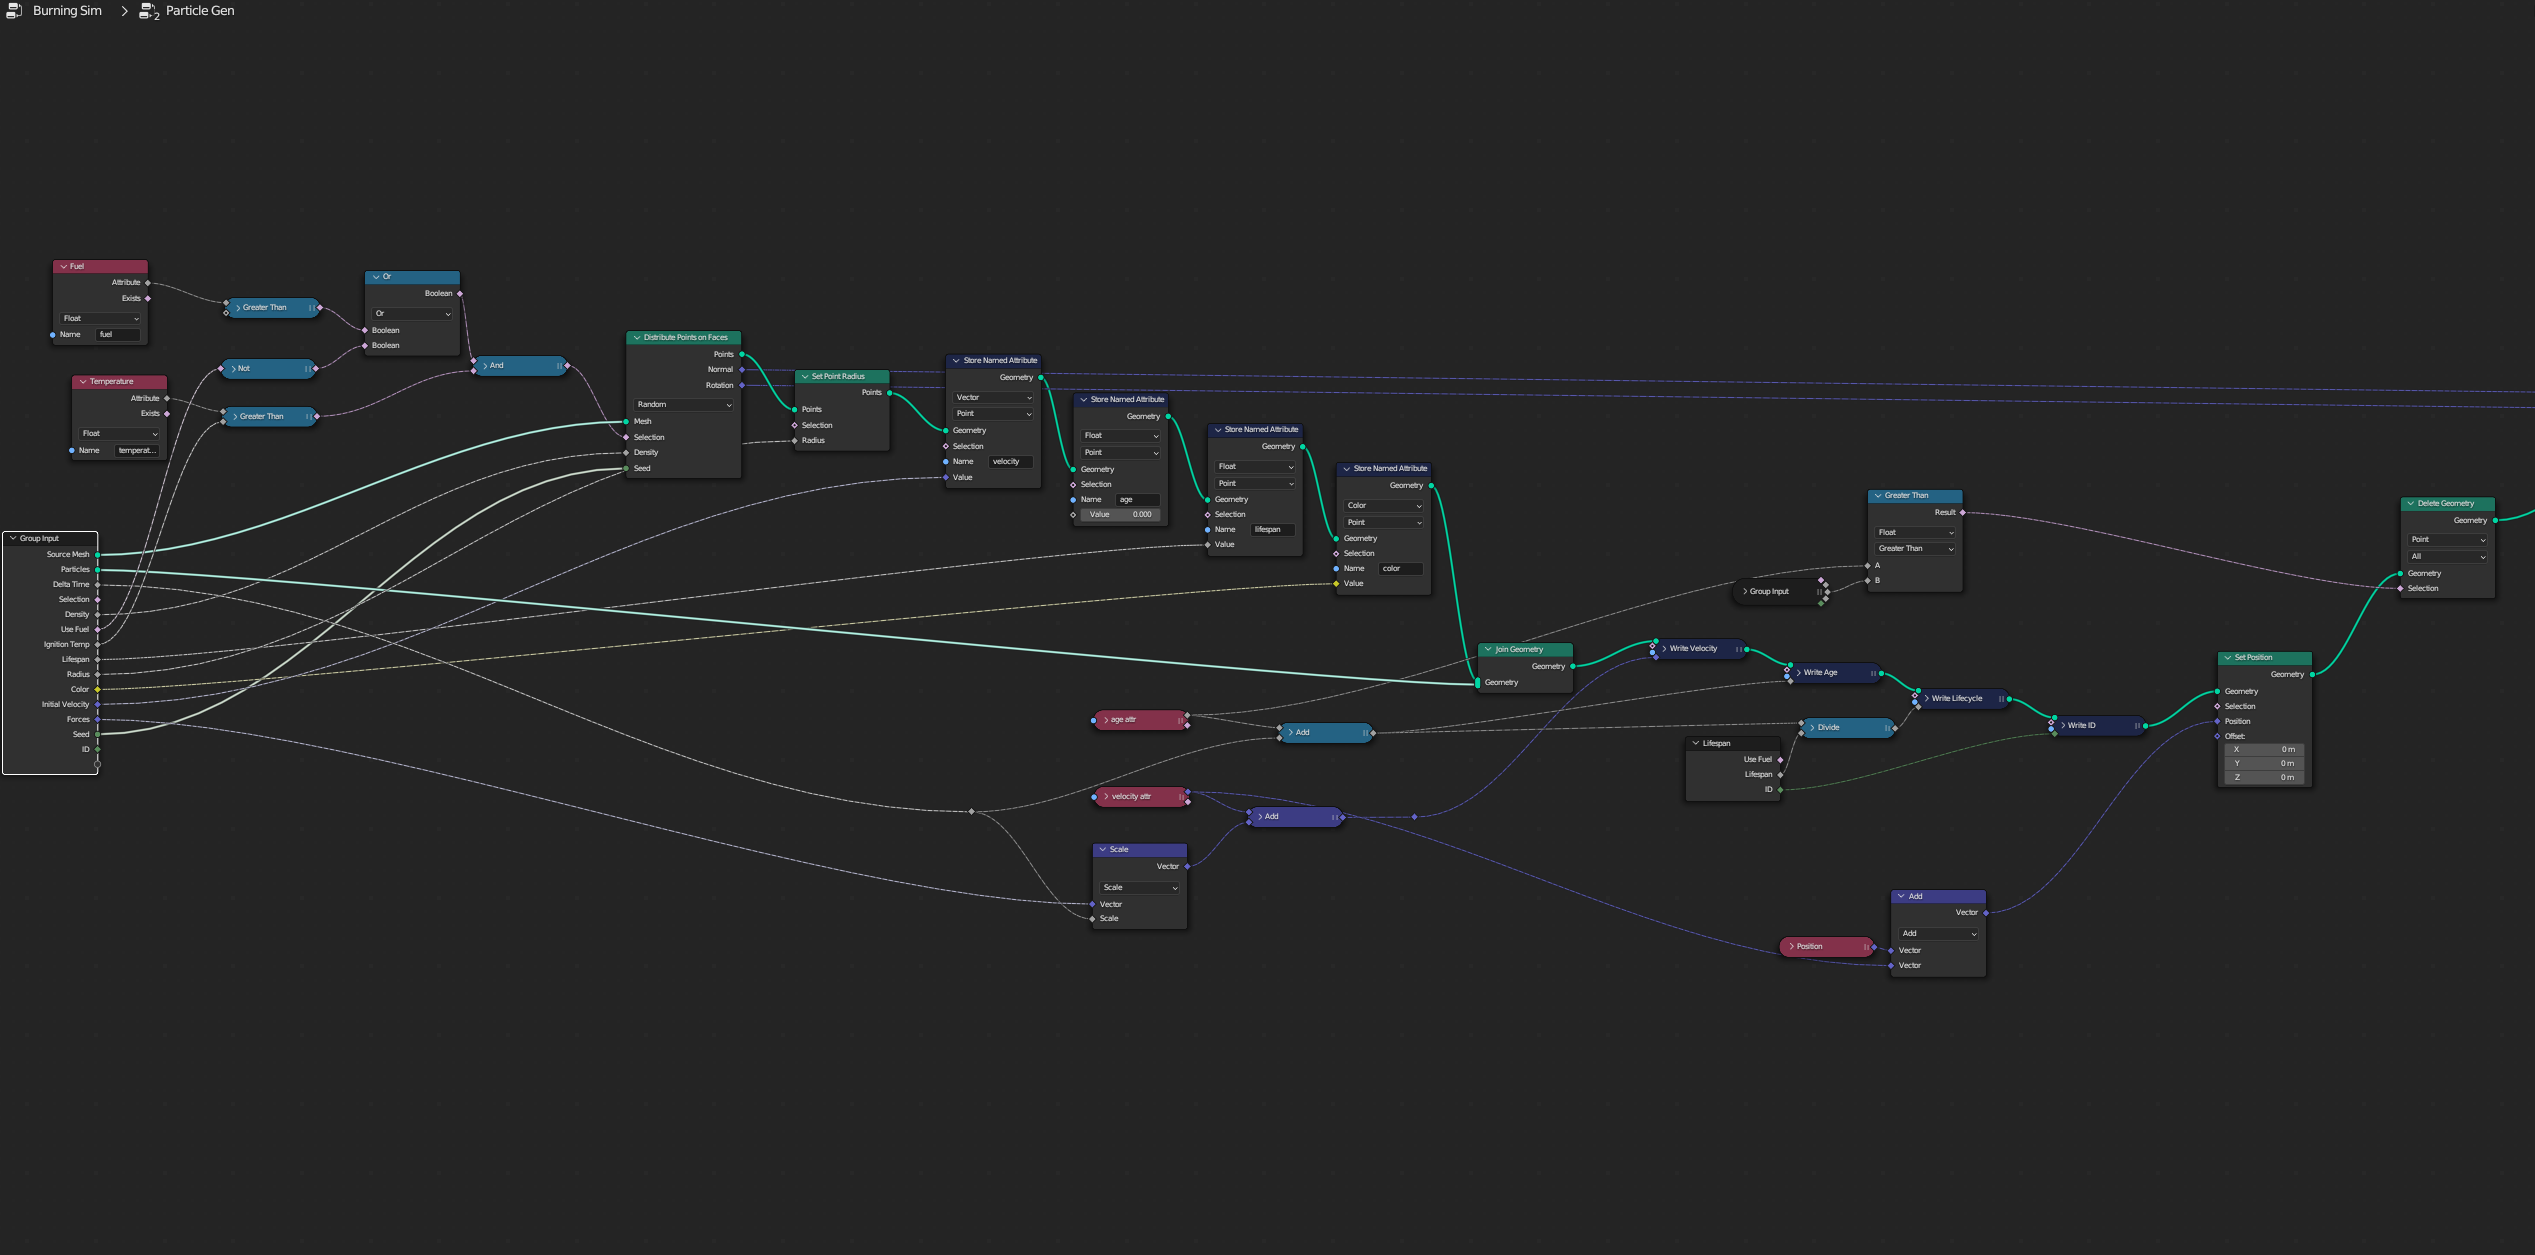Click the Rotation output label on Distribute Points

pos(719,386)
